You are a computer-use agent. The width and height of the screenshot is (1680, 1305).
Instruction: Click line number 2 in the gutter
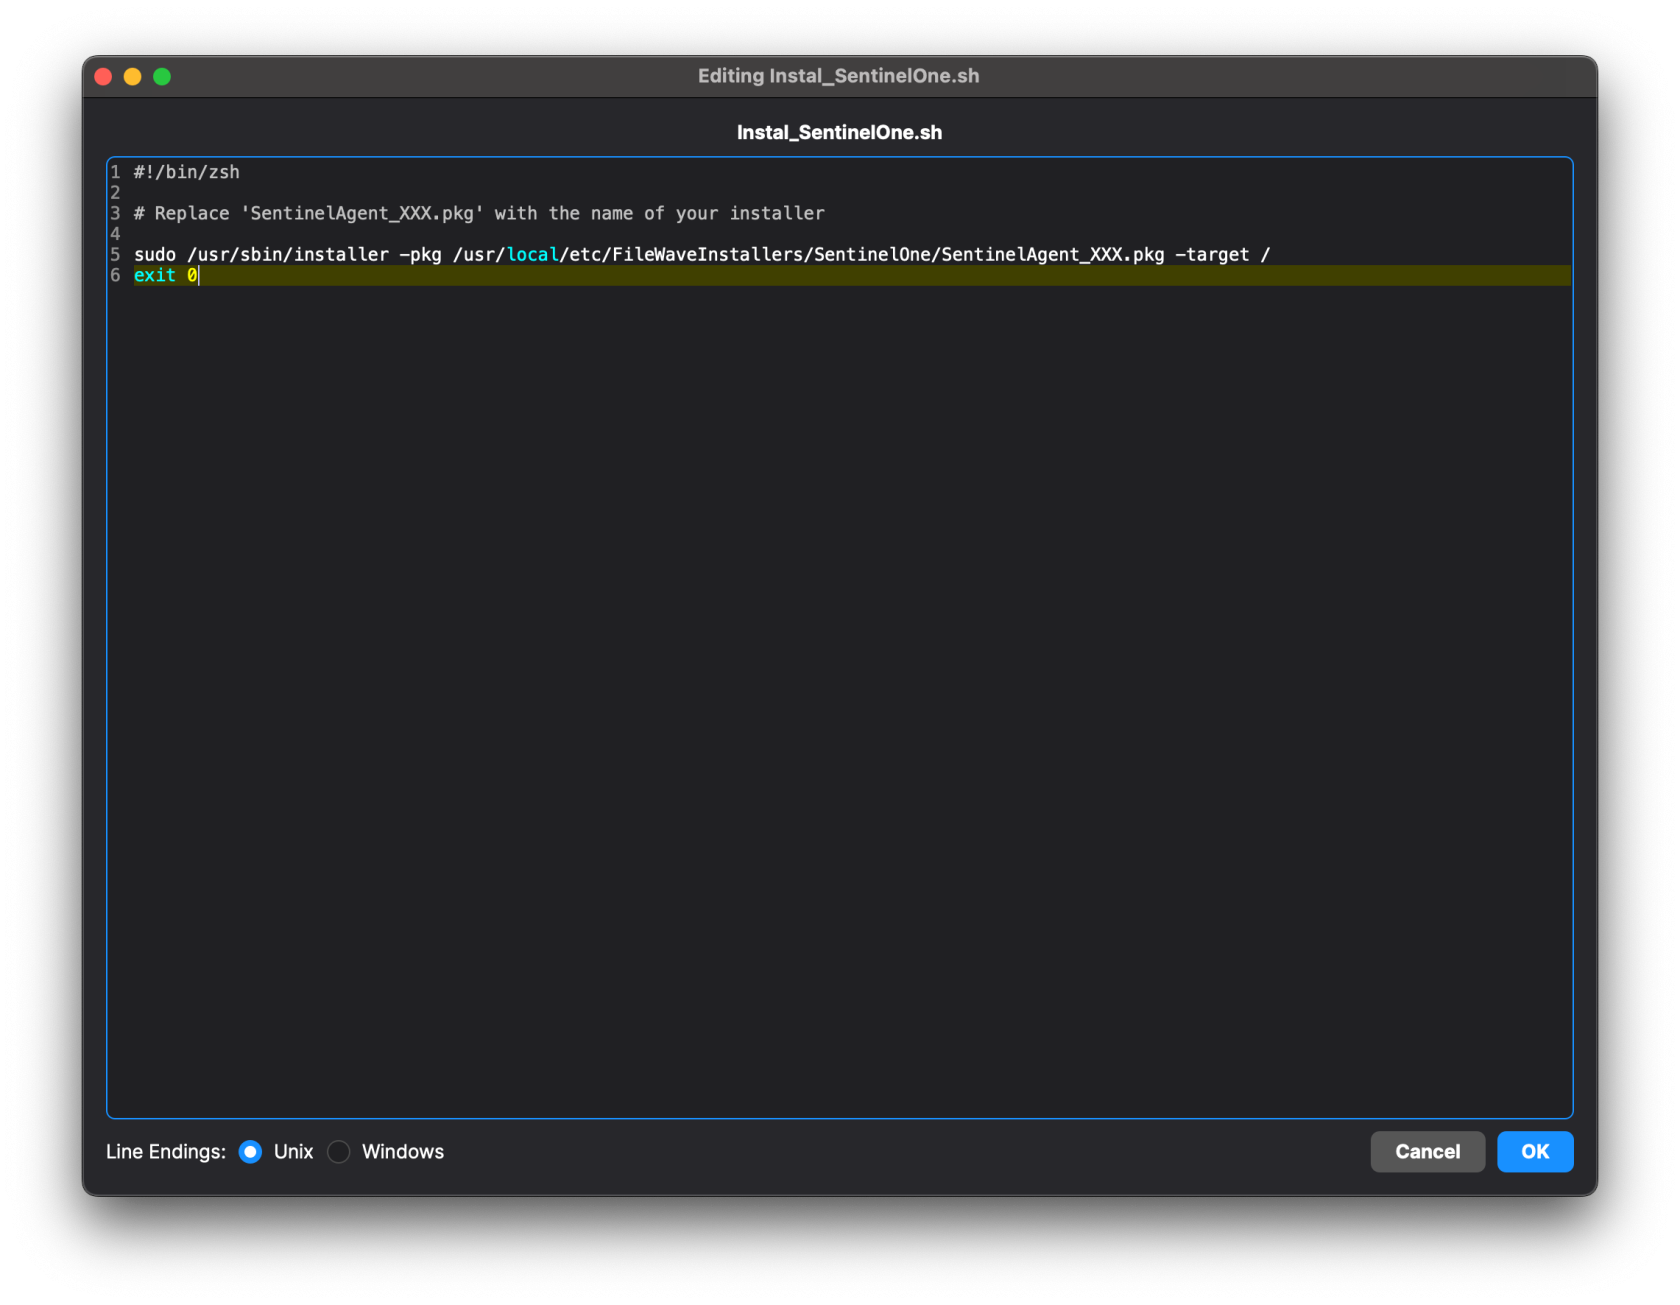point(115,193)
